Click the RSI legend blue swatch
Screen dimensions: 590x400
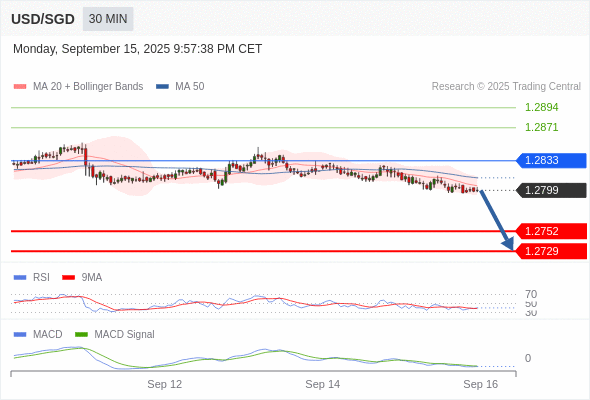(x=20, y=278)
